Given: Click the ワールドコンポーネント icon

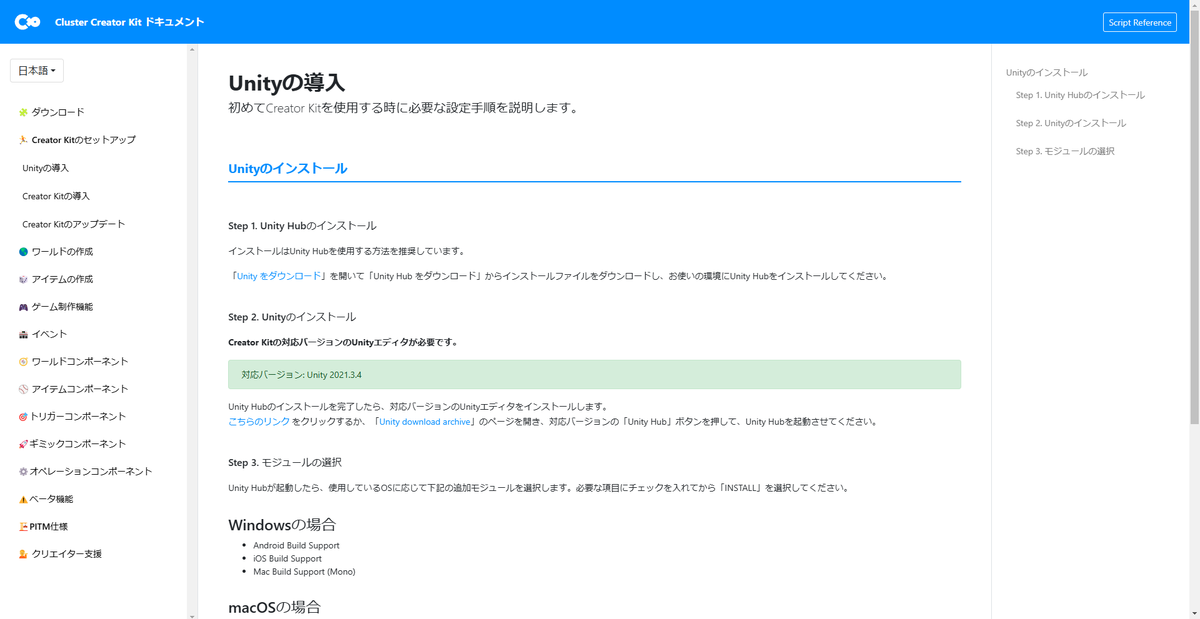Looking at the screenshot, I should tap(23, 362).
